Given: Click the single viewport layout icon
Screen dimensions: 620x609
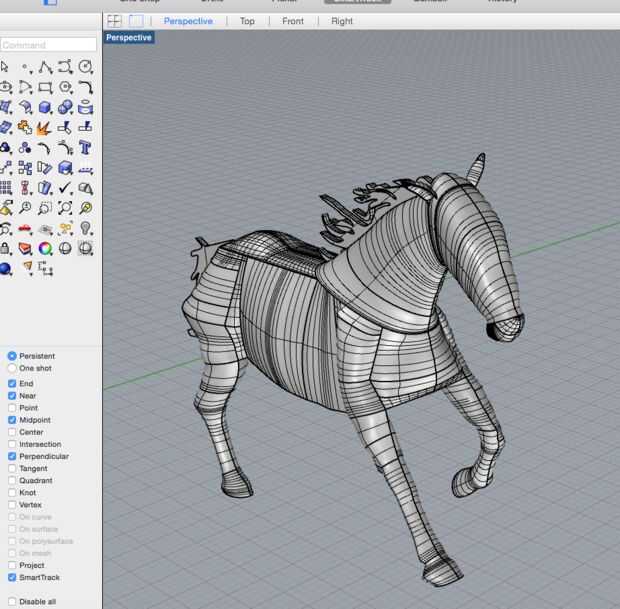Looking at the screenshot, I should pos(133,21).
